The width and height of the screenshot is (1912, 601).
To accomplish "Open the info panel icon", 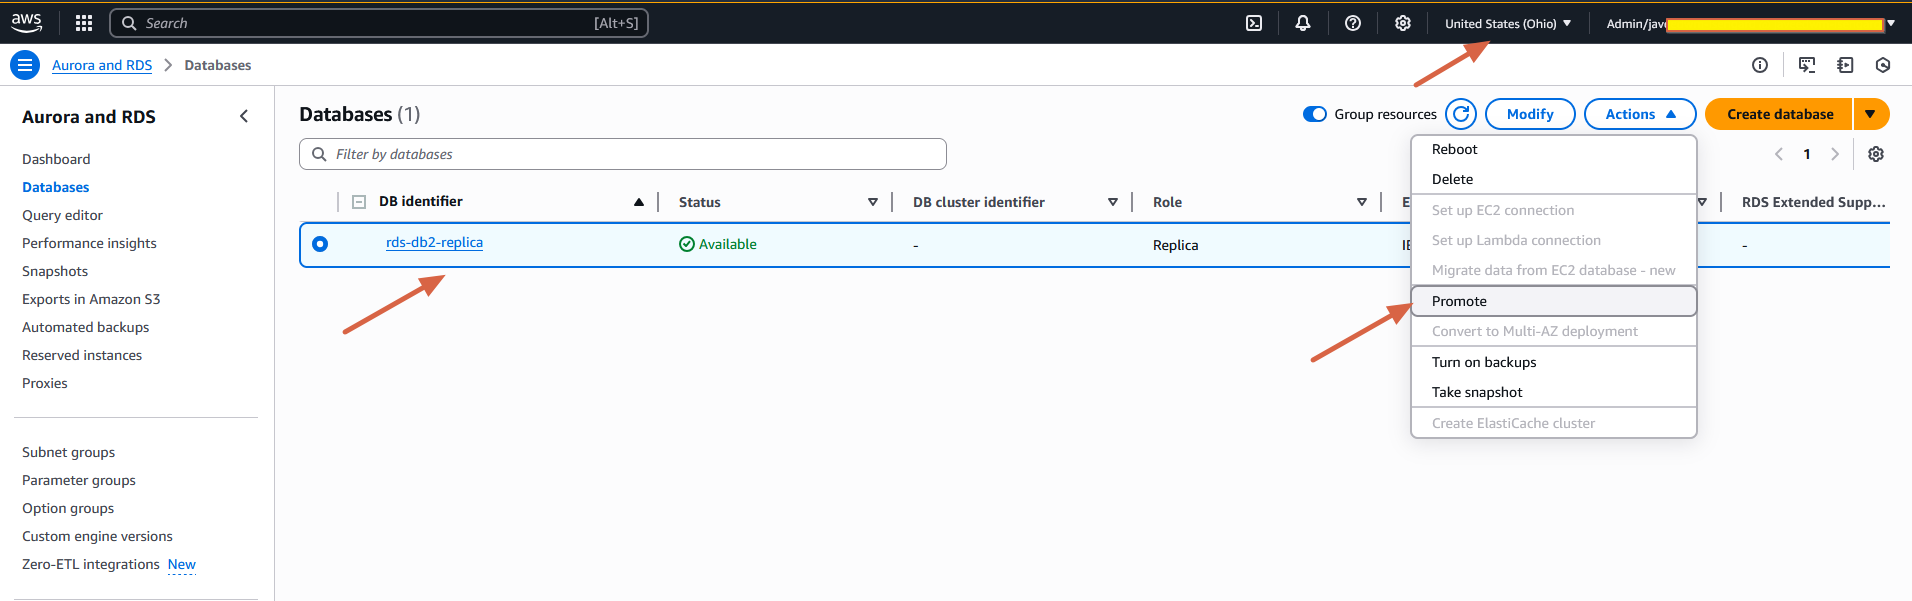I will tap(1760, 65).
